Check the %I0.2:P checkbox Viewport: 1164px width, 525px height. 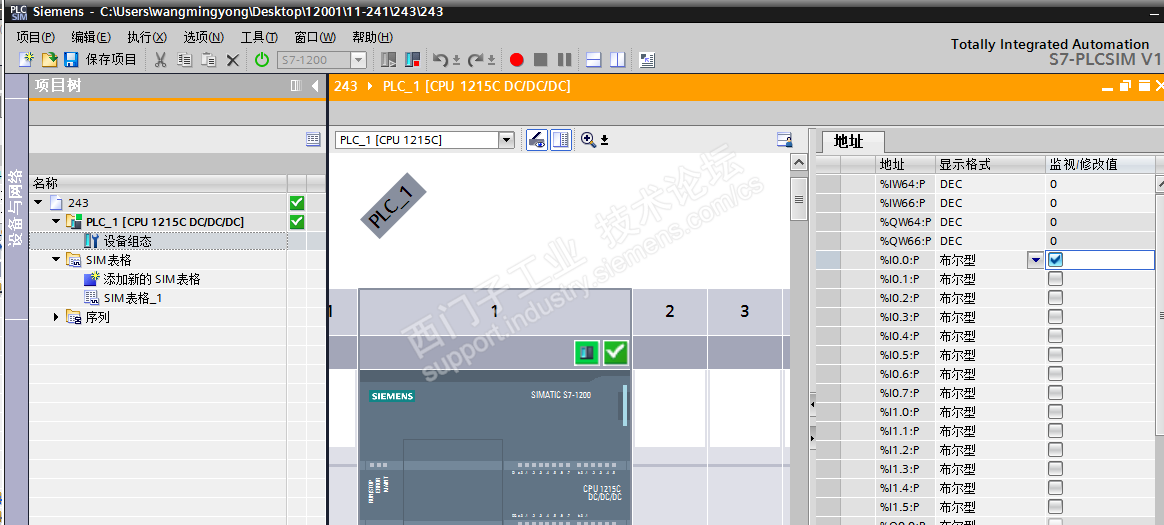click(1055, 298)
